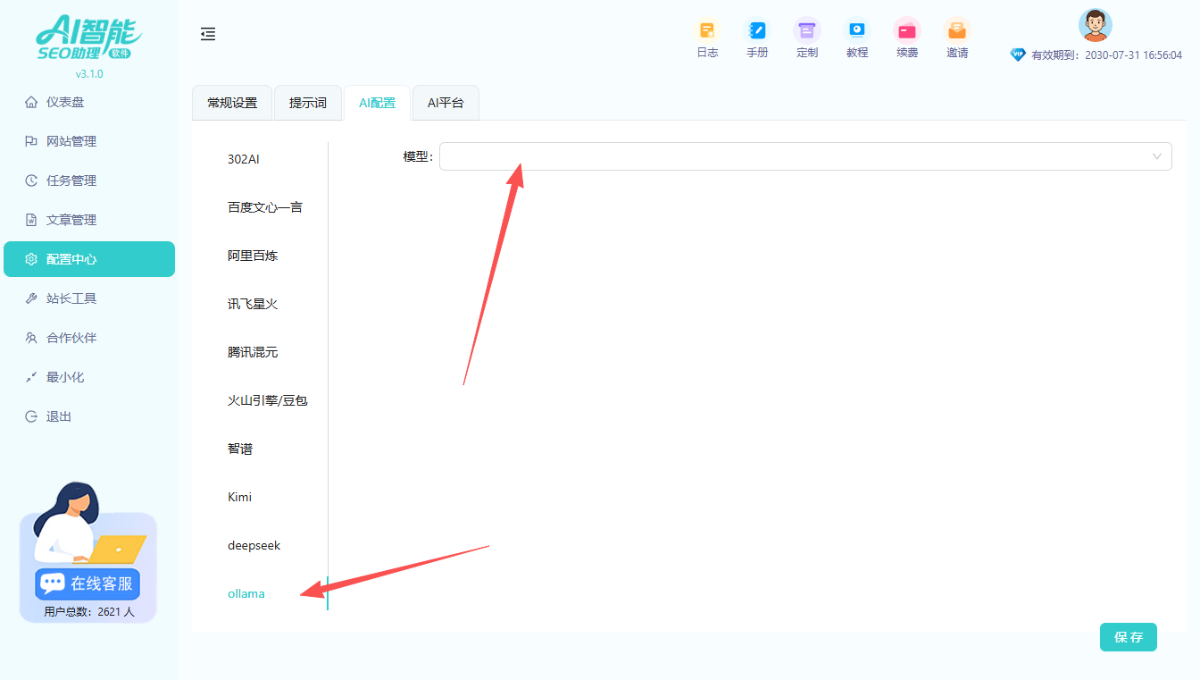Click the VIP diamond badge icon
This screenshot has height=680, width=1200.
point(1018,55)
